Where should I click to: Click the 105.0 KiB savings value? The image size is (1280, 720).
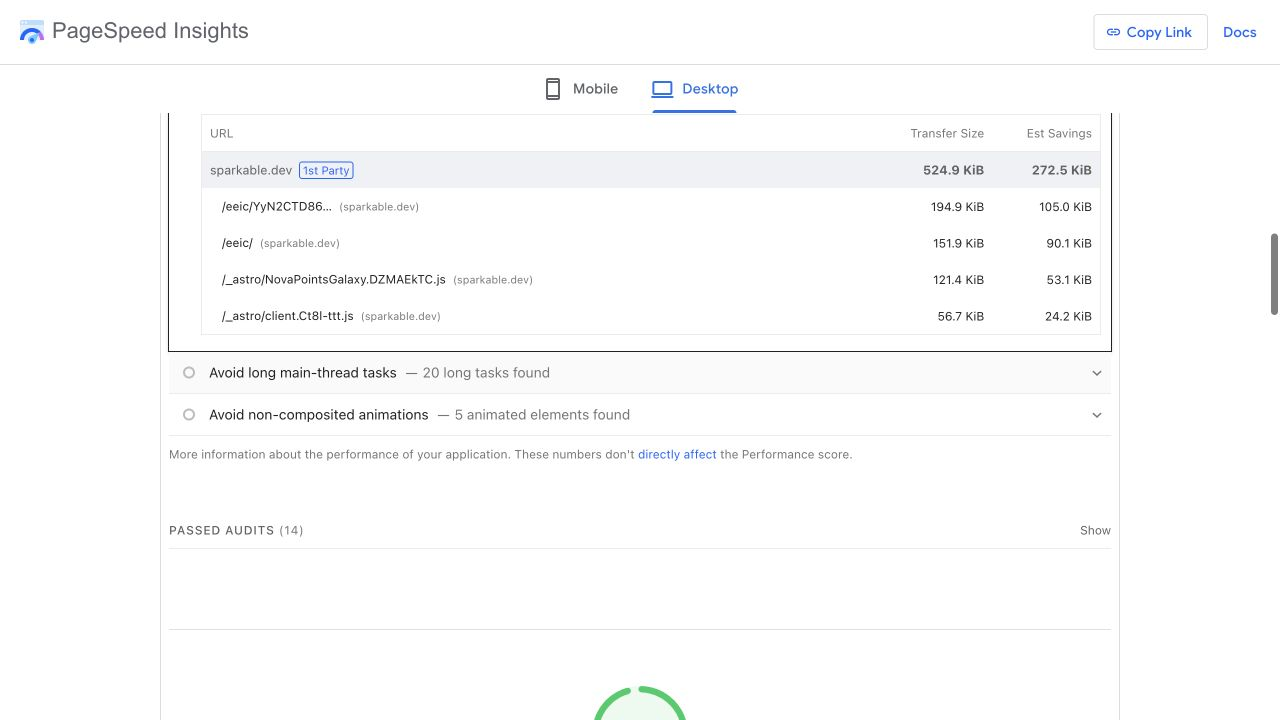pyautogui.click(x=1065, y=207)
